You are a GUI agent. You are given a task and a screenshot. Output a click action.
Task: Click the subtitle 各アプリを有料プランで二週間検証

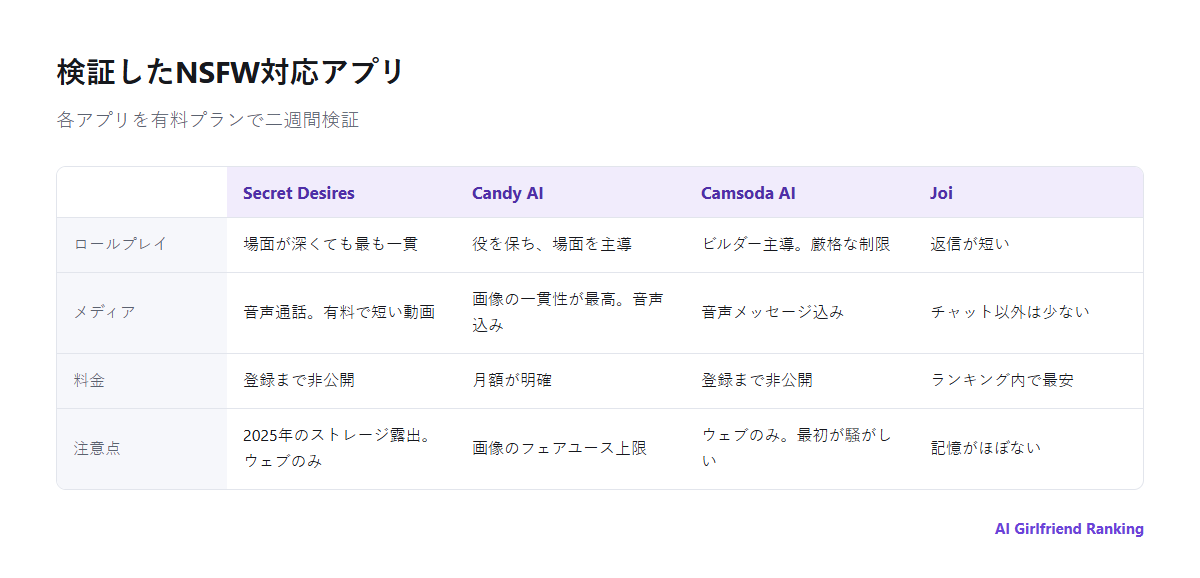(208, 120)
